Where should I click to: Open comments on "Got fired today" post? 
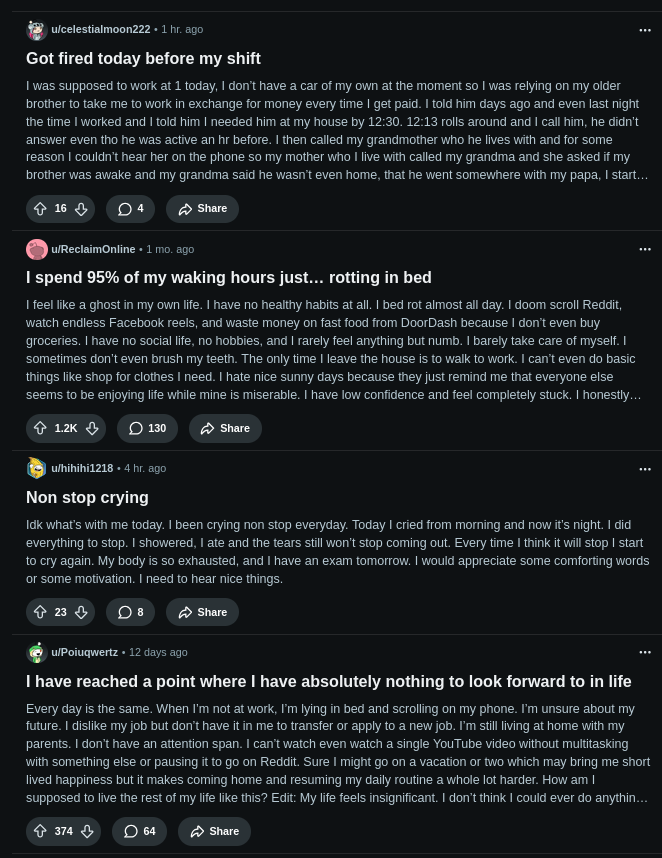(x=130, y=209)
